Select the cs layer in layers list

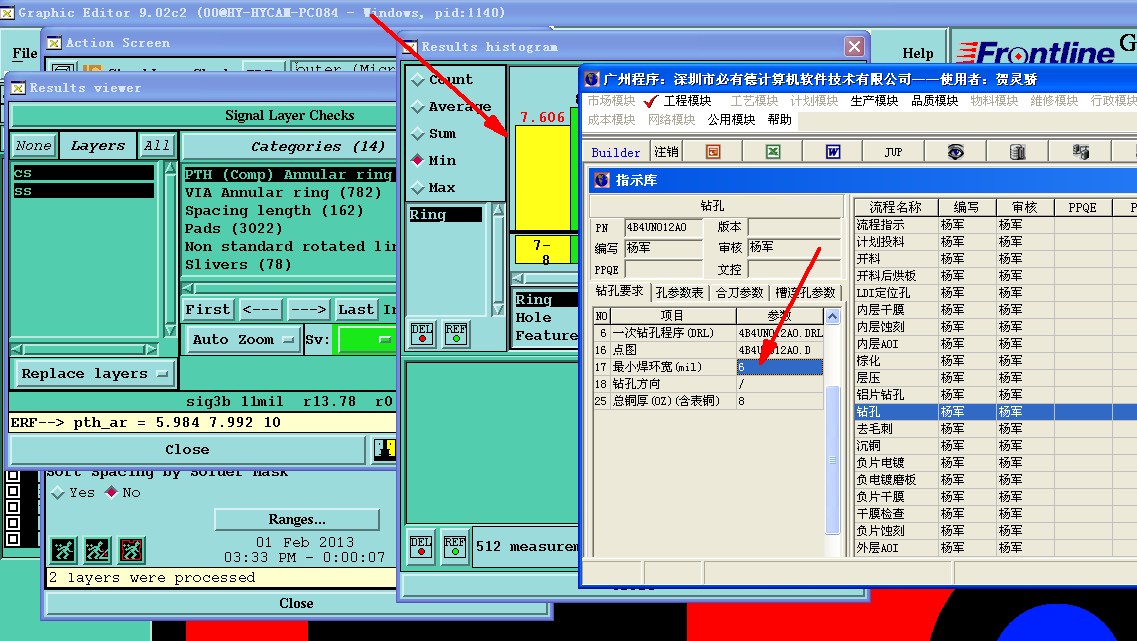pos(83,173)
